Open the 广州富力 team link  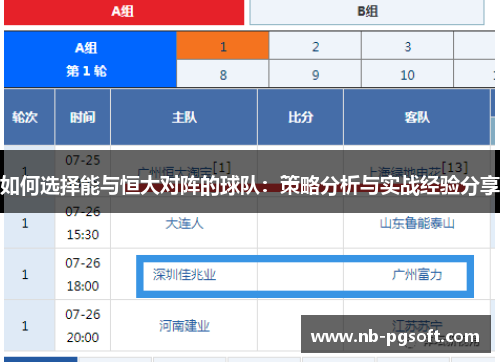(x=417, y=275)
